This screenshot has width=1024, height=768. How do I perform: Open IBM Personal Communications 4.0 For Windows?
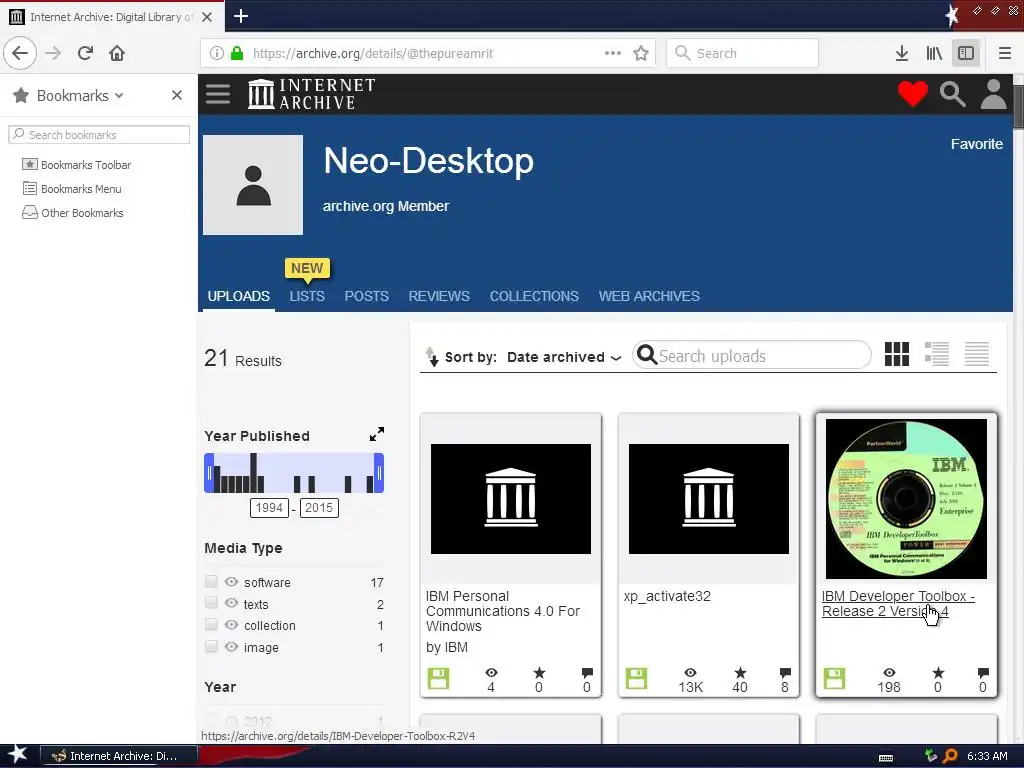(x=502, y=611)
